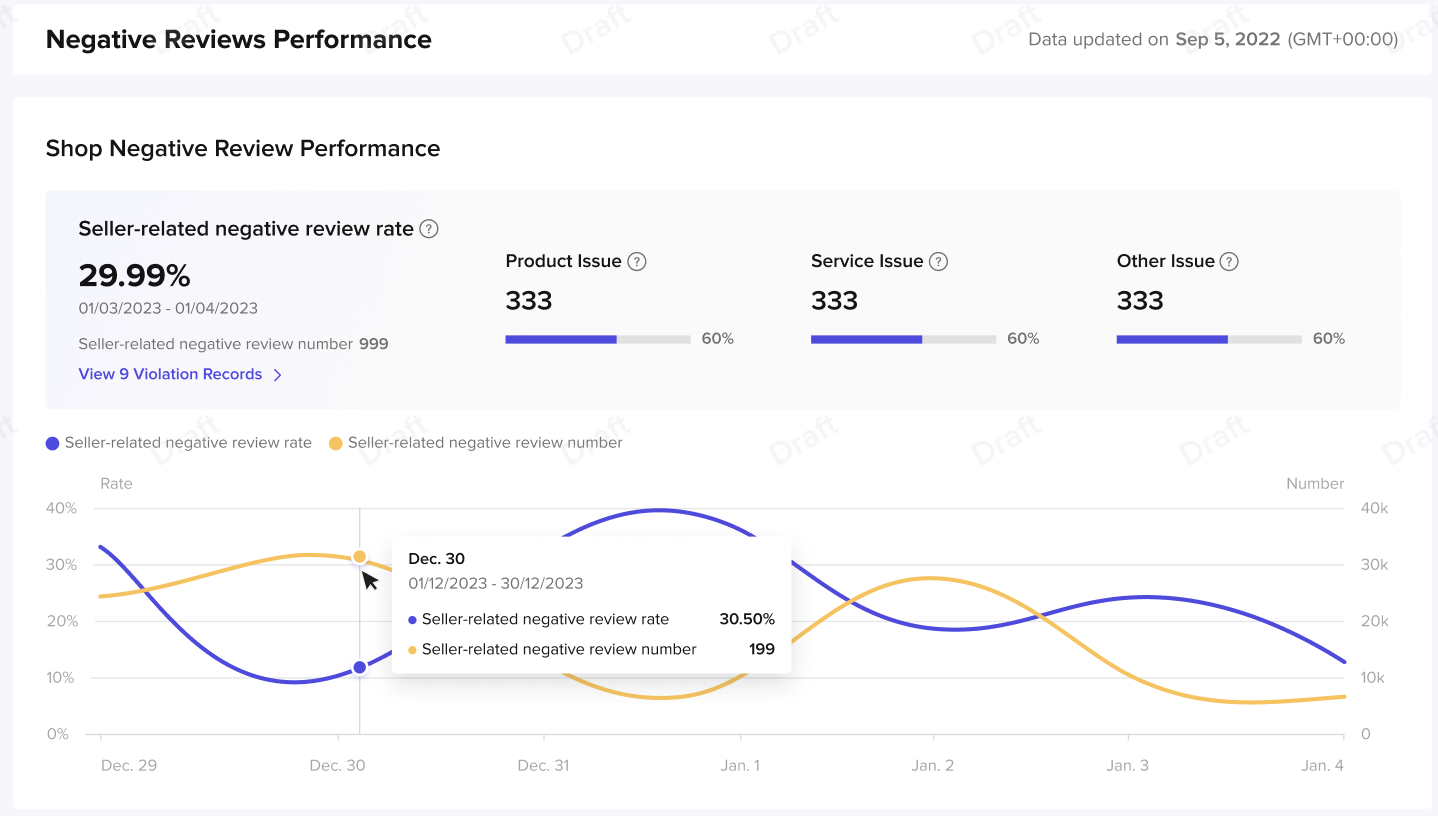The height and width of the screenshot is (816, 1438).
Task: Expand arrow next to View 9 Violation Records
Action: click(x=278, y=375)
